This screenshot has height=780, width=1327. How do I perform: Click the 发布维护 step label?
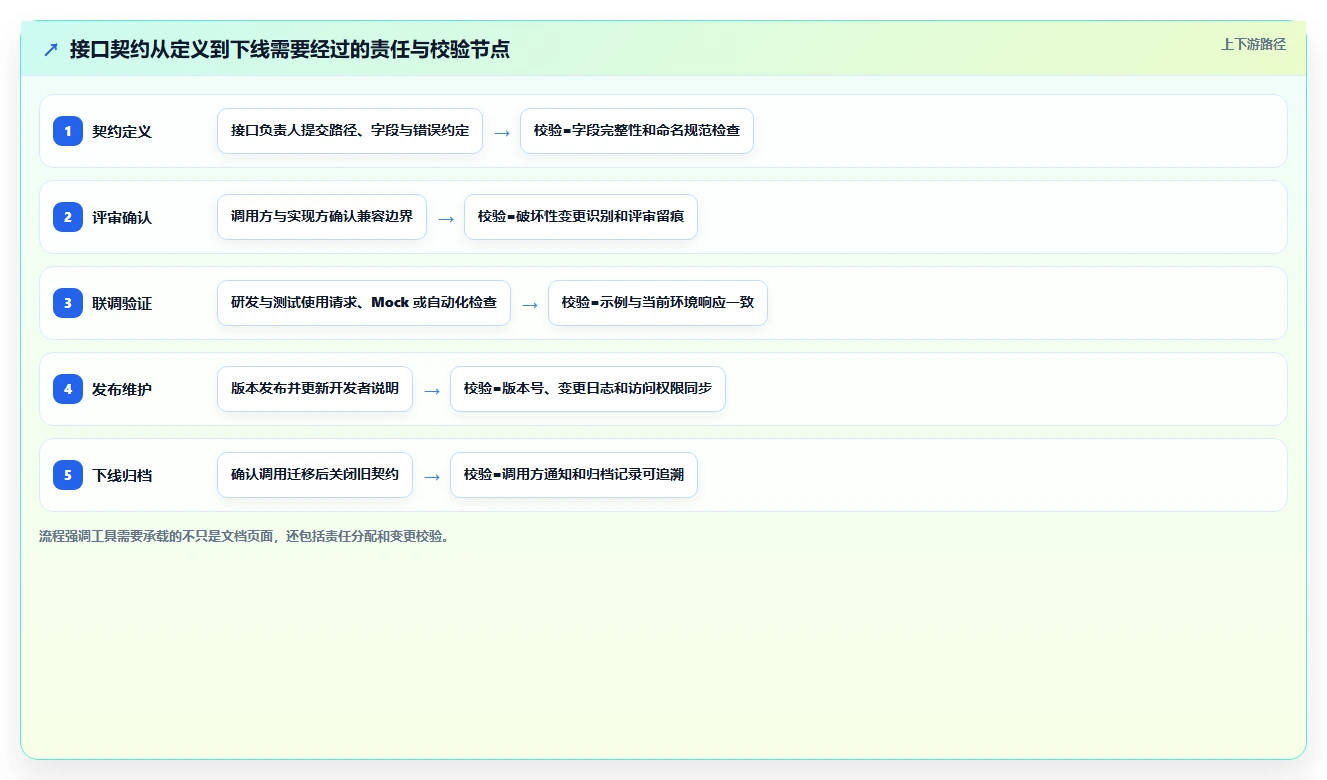[122, 389]
